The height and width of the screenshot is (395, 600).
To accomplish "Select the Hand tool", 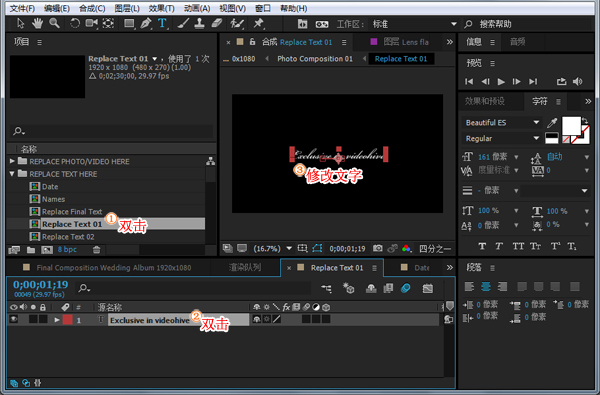I will [37, 24].
